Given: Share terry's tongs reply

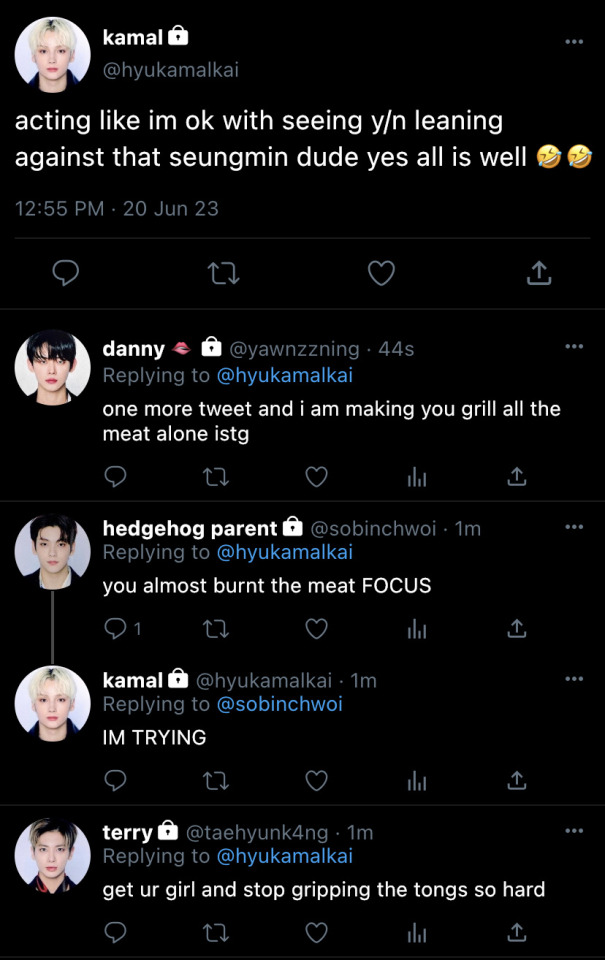Looking at the screenshot, I should 517,932.
